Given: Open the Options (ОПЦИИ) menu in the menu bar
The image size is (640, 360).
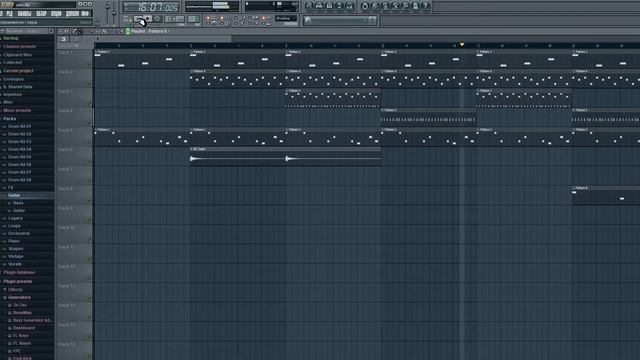Looking at the screenshot, I should [56, 13].
